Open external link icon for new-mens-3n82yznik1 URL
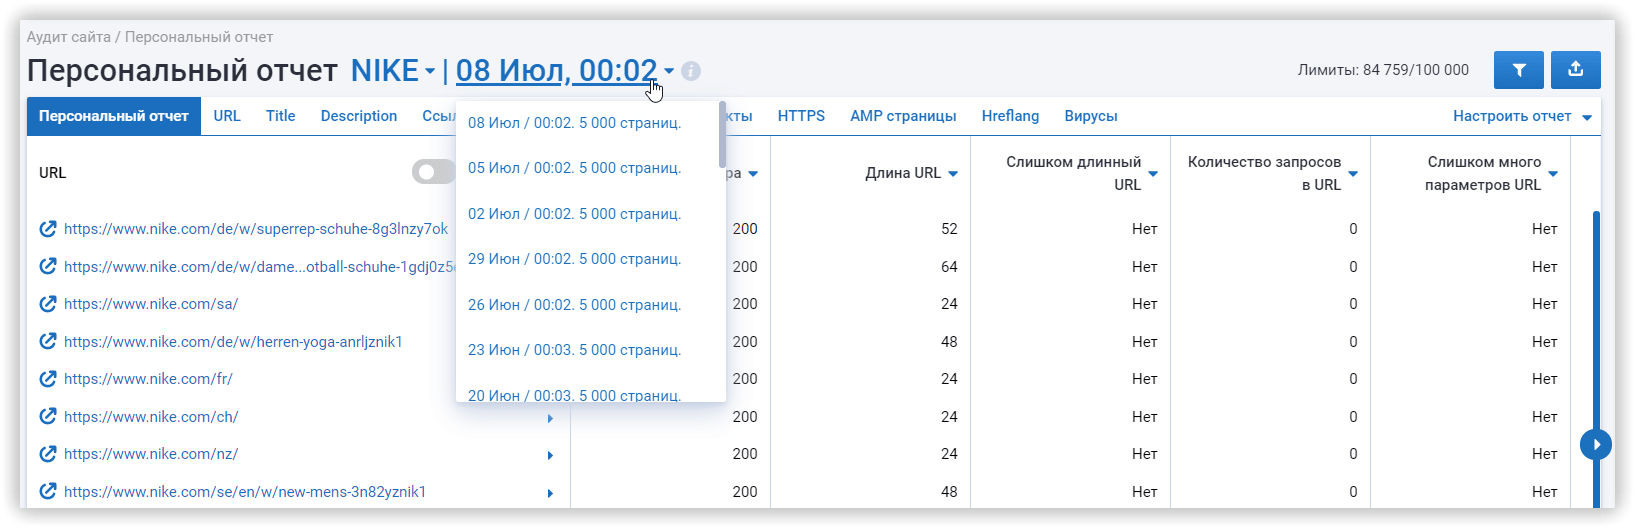 point(47,491)
